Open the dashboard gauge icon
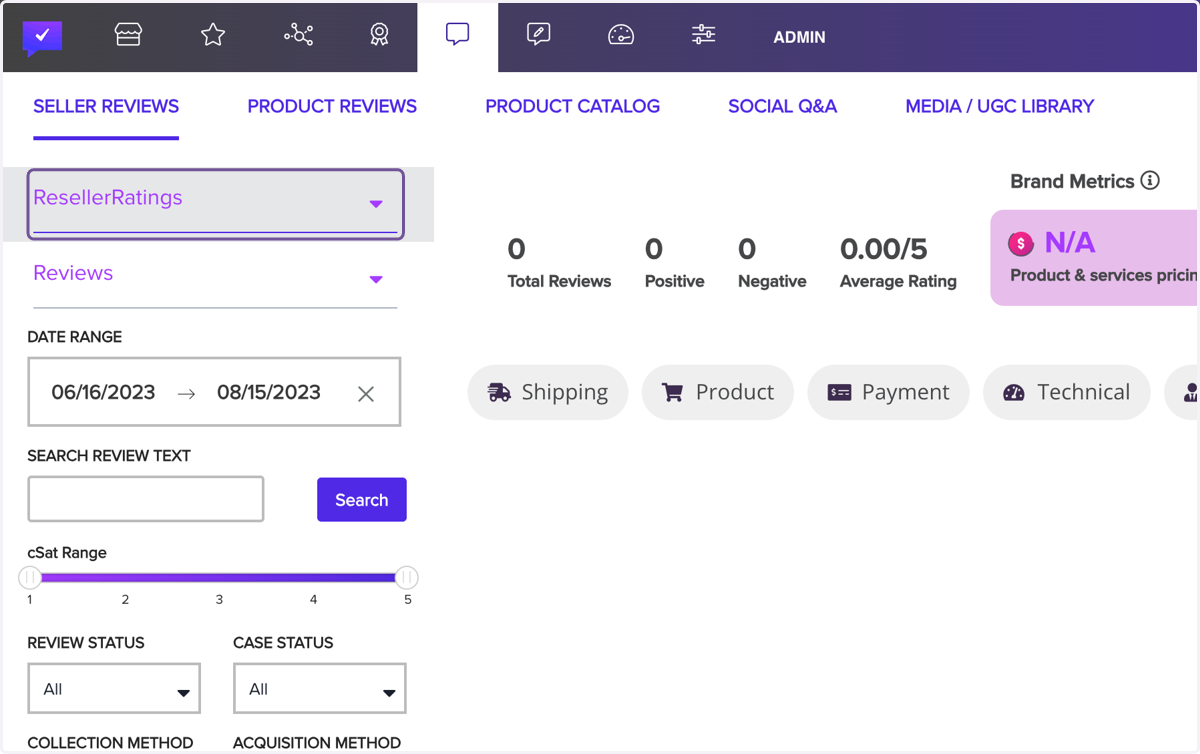The width and height of the screenshot is (1200, 754). [x=621, y=35]
